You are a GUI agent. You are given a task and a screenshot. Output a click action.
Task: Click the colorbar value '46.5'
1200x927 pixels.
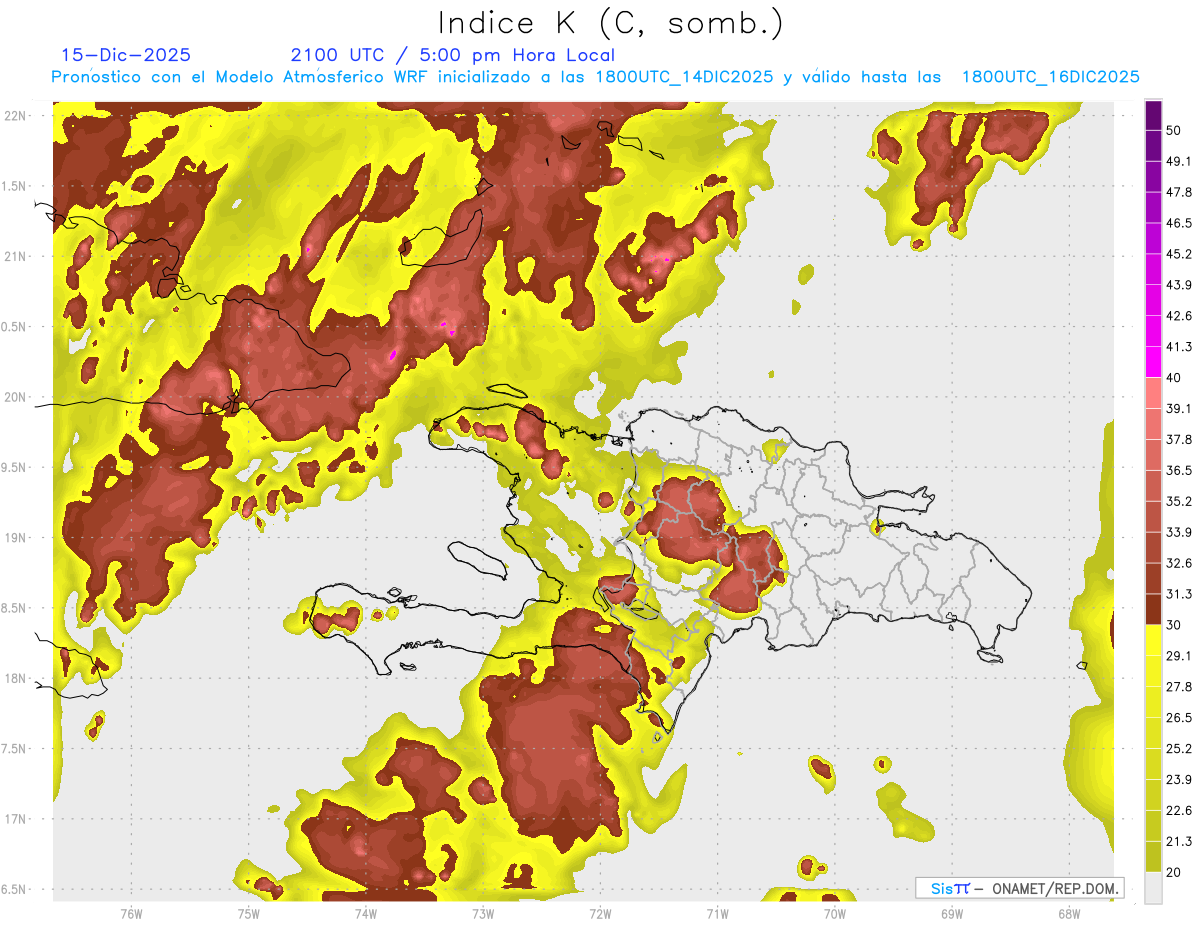(1179, 223)
